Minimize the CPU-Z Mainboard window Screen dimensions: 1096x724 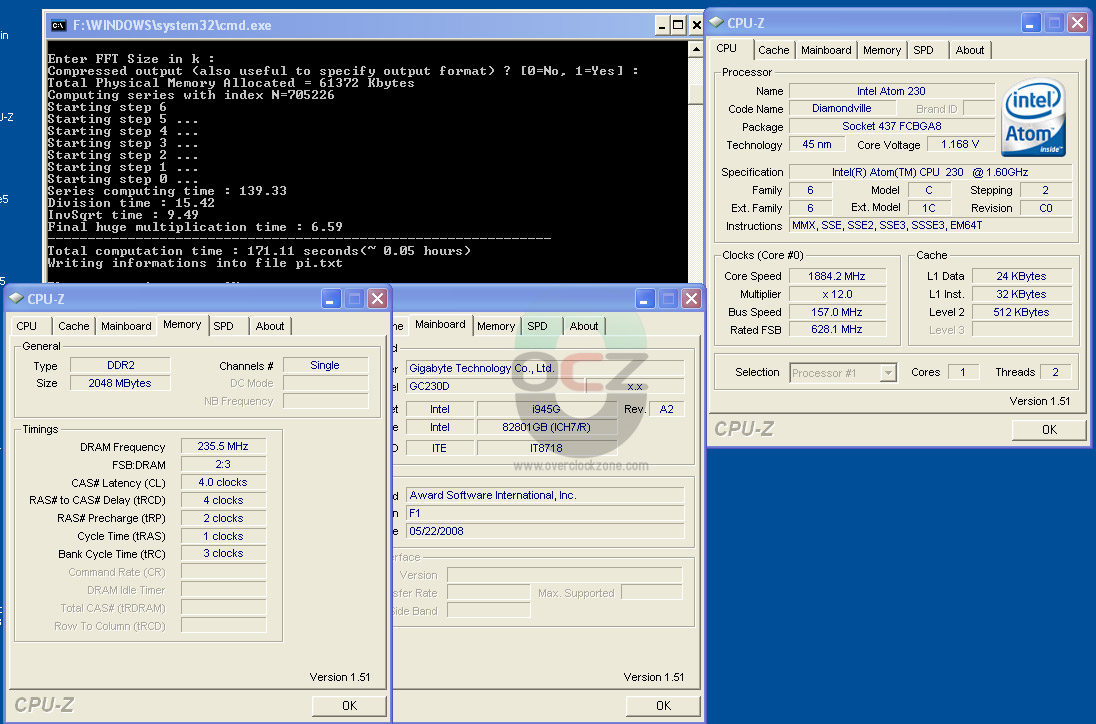(645, 299)
